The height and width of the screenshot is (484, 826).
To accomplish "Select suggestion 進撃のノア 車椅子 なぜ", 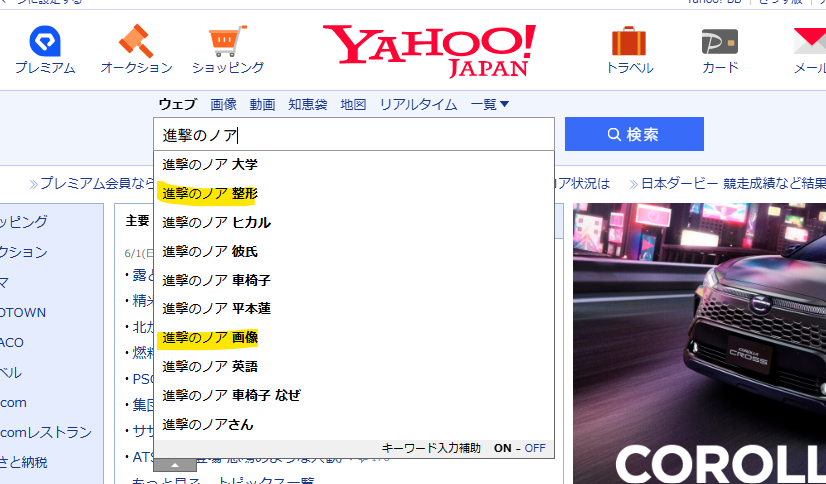I will pos(354,395).
